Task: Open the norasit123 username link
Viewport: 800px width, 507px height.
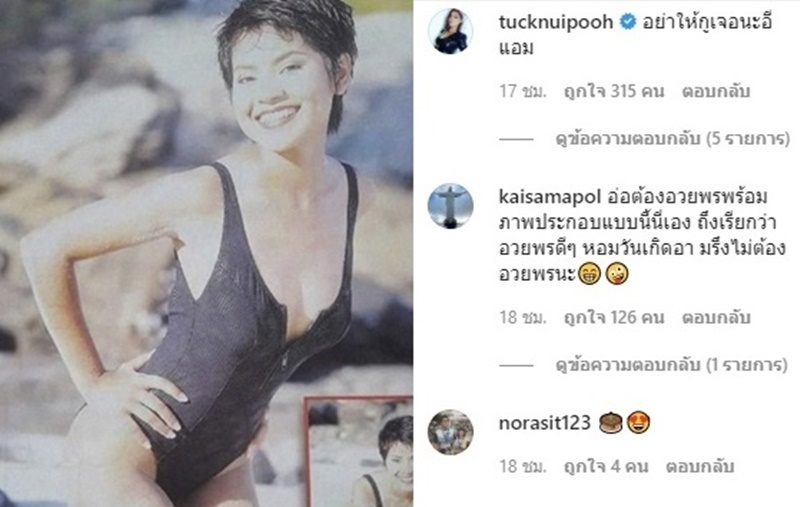Action: 544,423
